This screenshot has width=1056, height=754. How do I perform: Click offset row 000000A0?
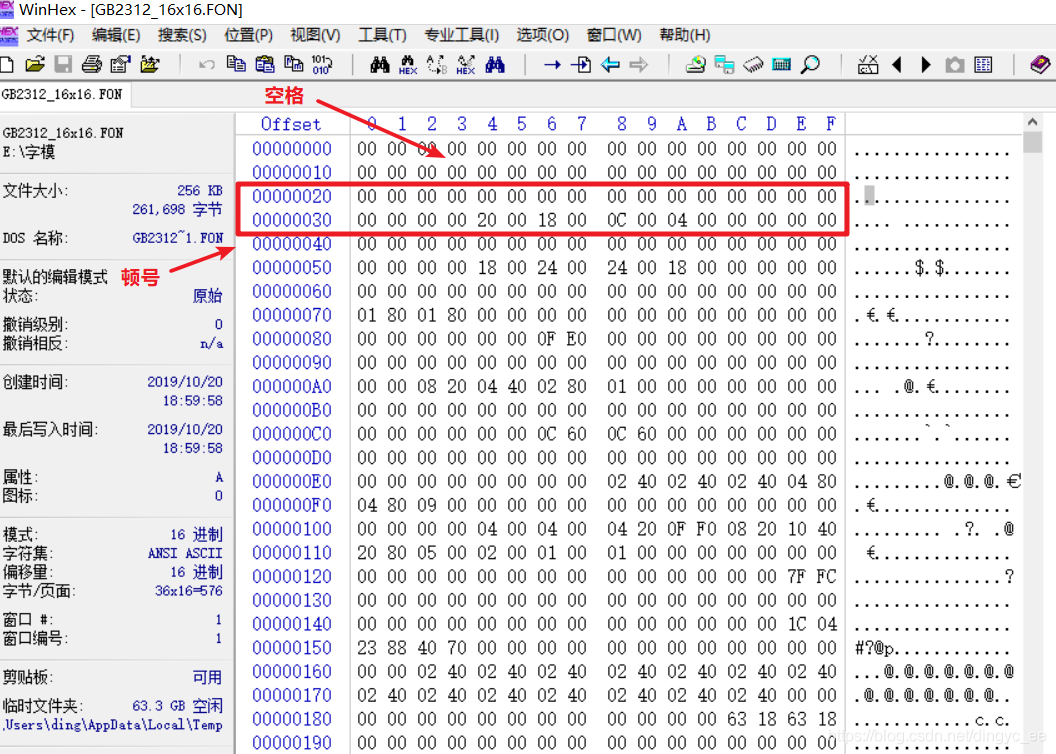pos(292,386)
